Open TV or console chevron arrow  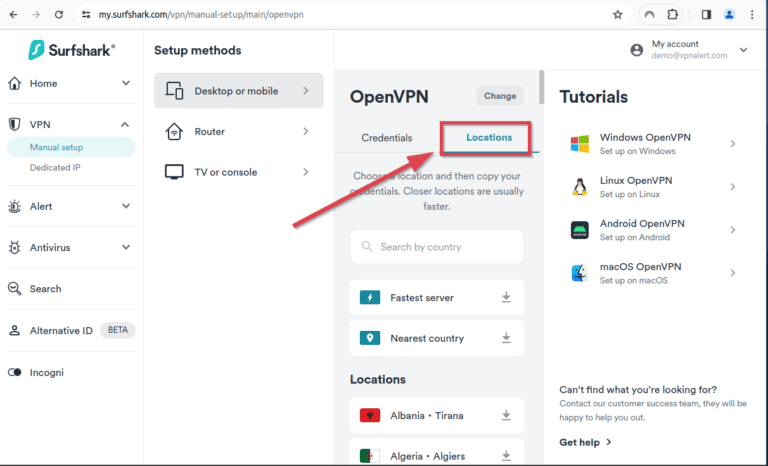point(306,172)
